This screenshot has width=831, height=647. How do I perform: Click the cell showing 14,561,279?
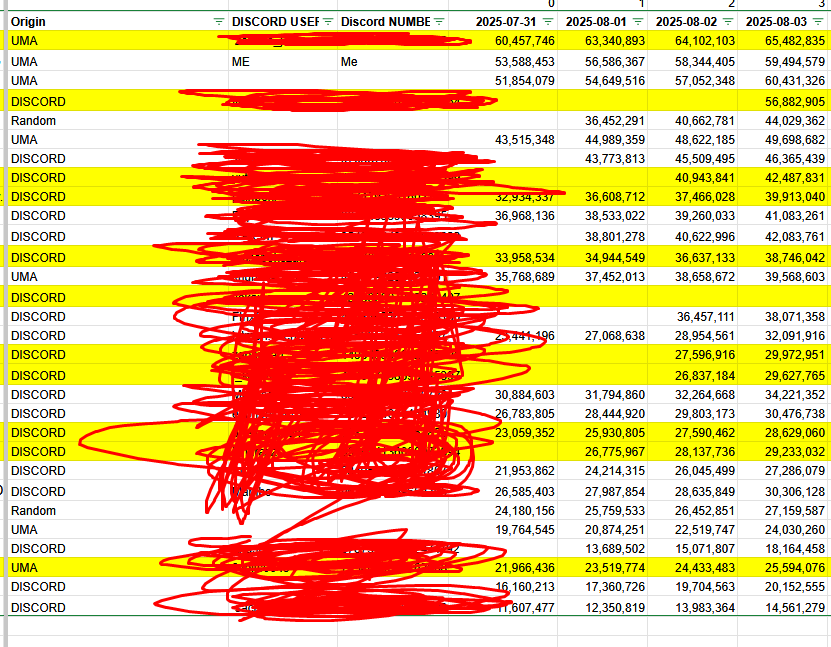point(784,607)
